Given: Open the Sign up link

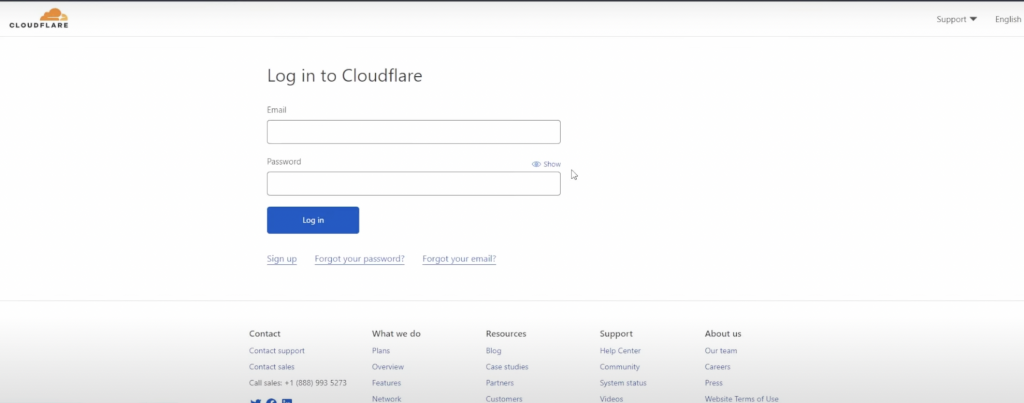Looking at the screenshot, I should 281,259.
